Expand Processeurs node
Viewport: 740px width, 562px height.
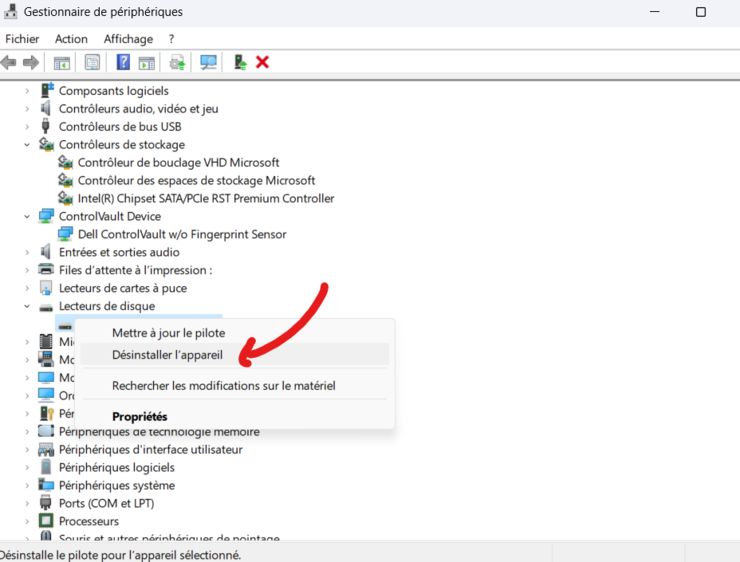click(x=27, y=521)
